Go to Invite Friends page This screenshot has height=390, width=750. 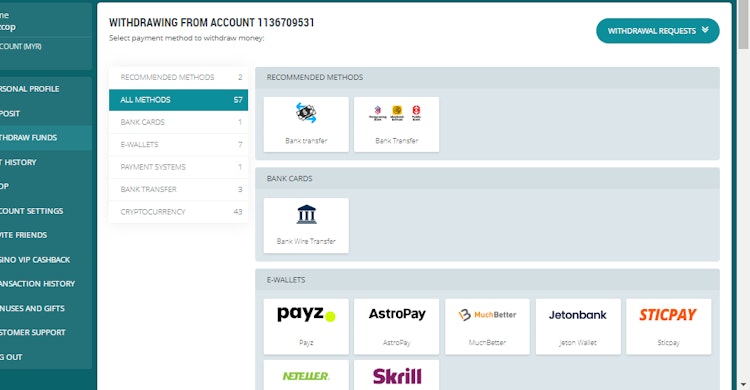coord(46,235)
